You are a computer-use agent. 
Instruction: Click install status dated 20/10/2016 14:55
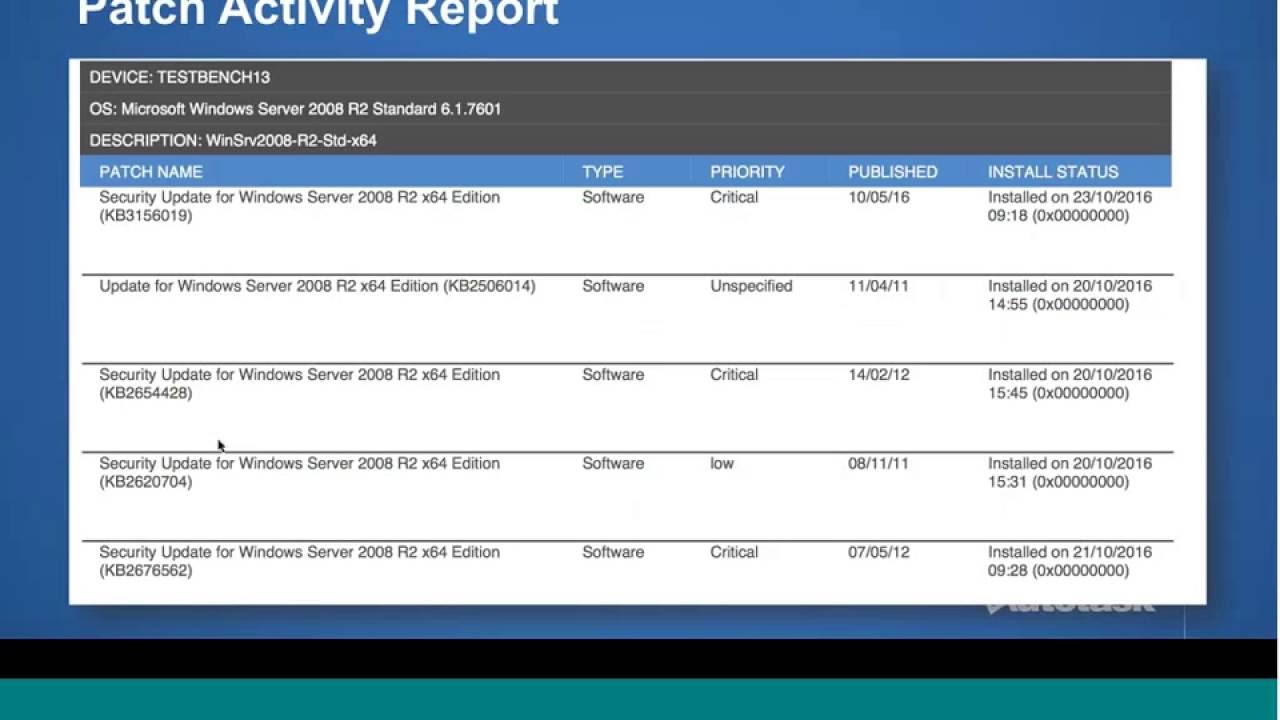click(1070, 295)
